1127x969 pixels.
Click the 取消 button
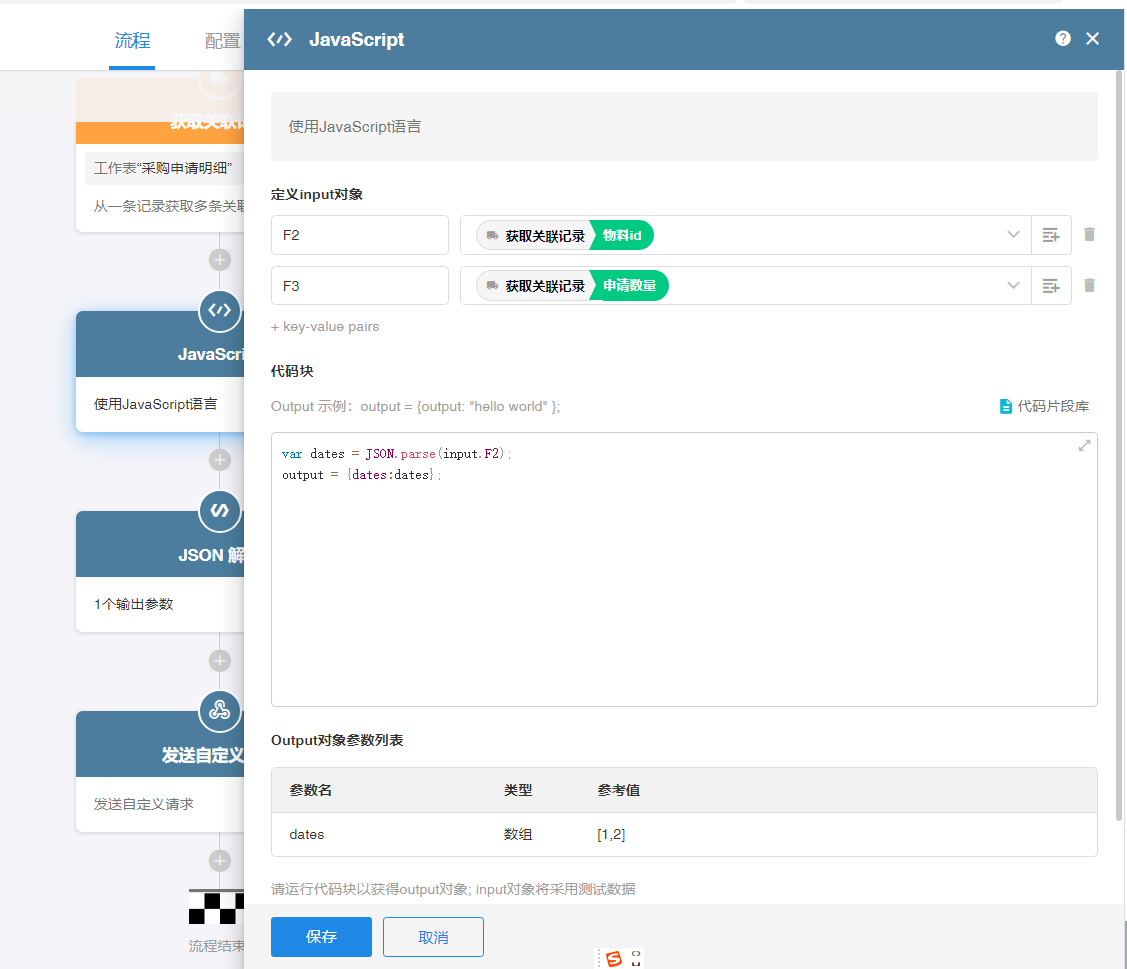click(433, 937)
